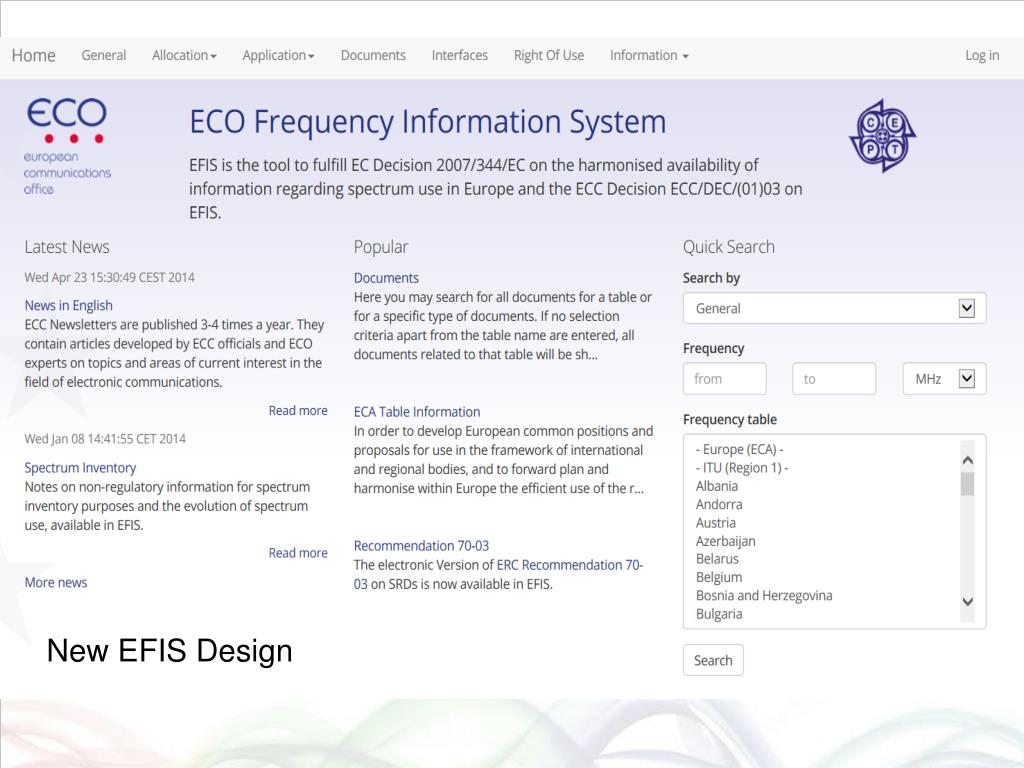
Task: Open the Interfaces navigation item
Action: tap(460, 56)
